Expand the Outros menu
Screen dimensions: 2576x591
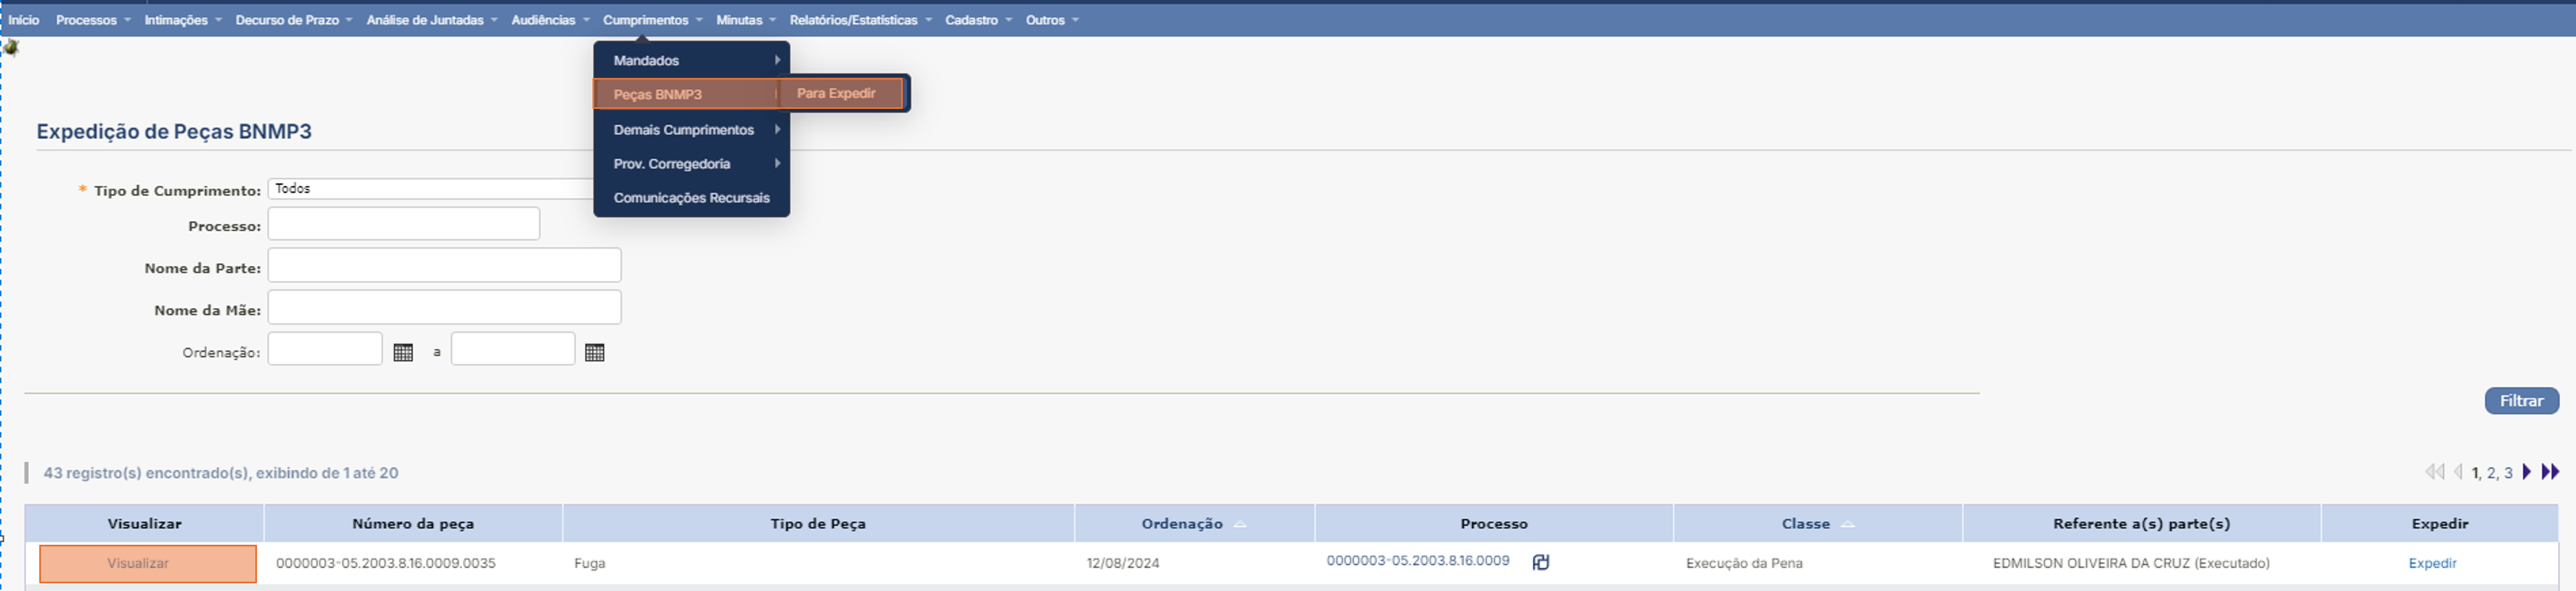tap(1051, 20)
